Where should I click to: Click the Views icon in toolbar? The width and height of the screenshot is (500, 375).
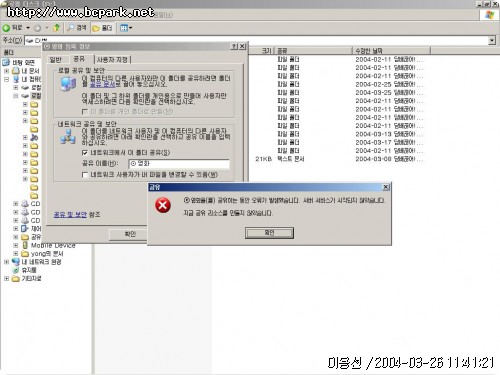124,28
